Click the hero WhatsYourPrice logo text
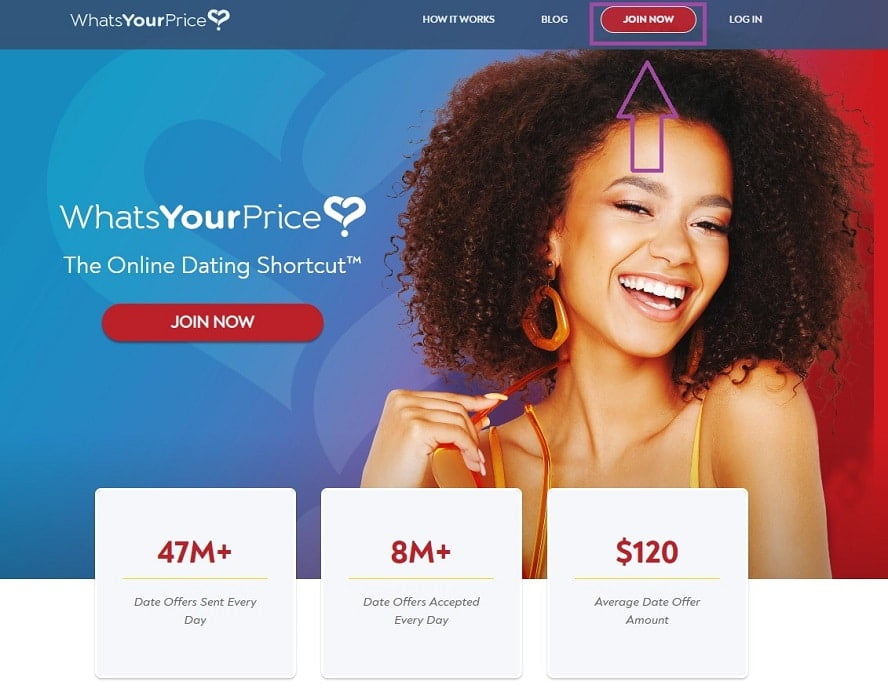The image size is (888, 685). pos(191,217)
